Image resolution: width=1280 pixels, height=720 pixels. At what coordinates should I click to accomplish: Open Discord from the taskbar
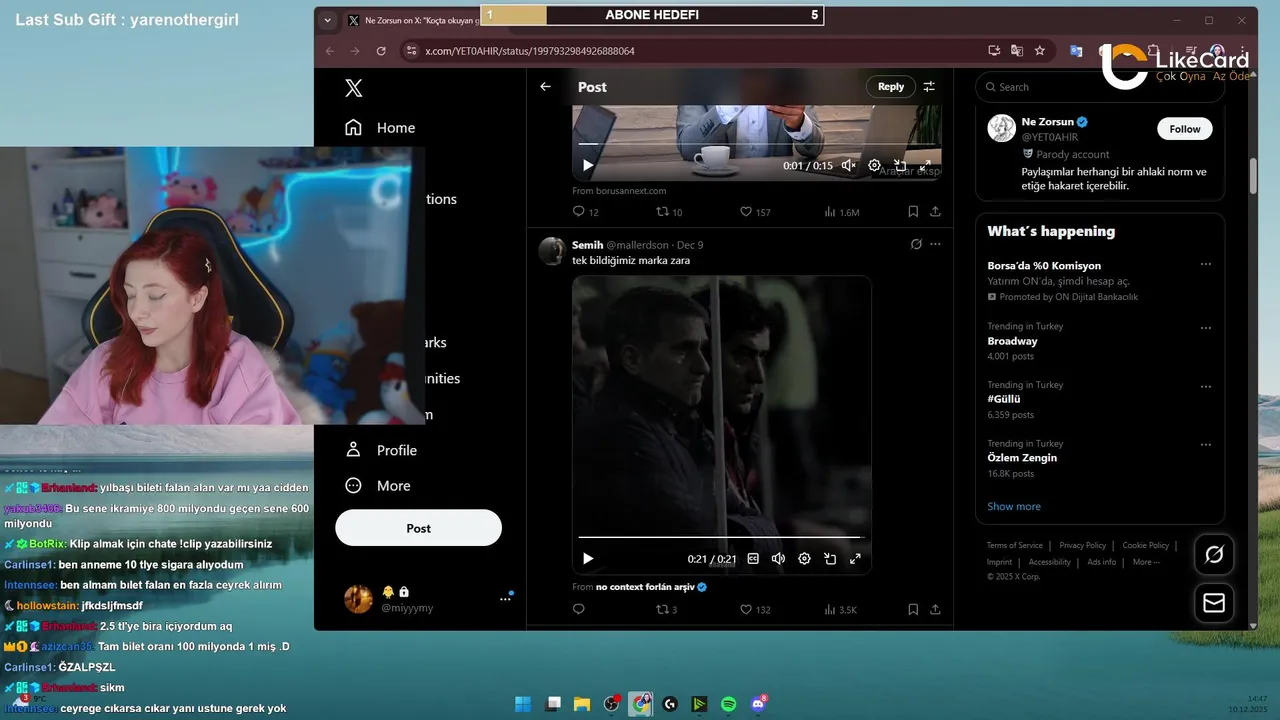coord(759,704)
